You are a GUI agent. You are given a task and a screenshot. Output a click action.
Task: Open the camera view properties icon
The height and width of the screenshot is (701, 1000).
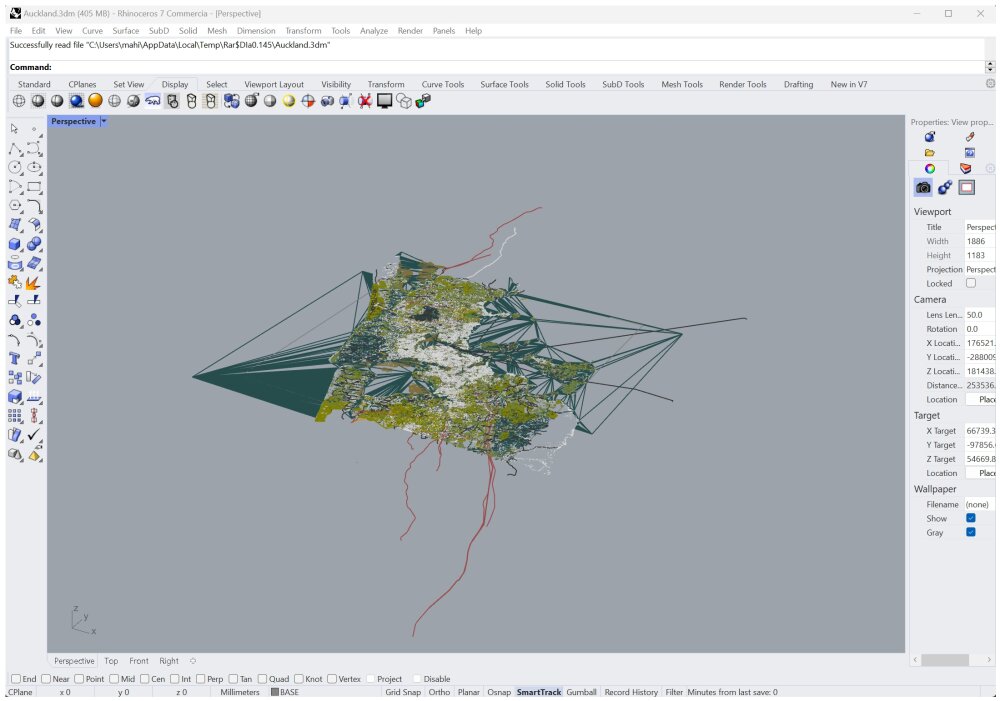coord(923,187)
